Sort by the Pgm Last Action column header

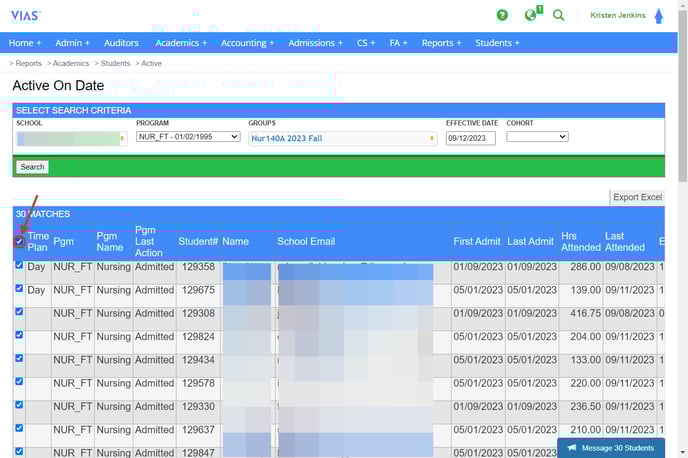point(149,241)
